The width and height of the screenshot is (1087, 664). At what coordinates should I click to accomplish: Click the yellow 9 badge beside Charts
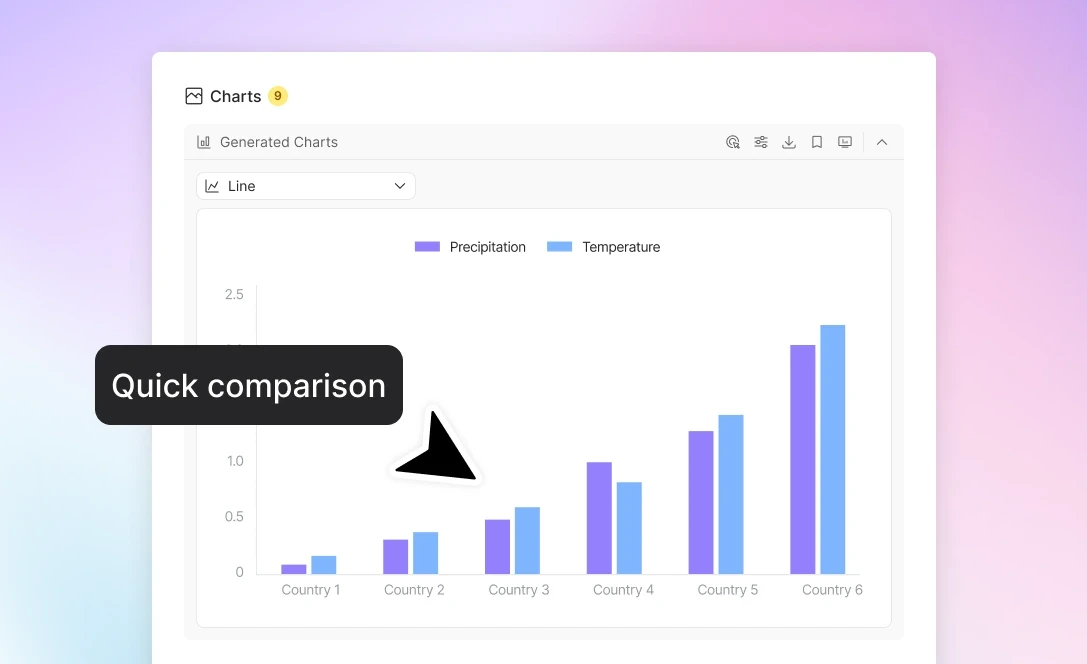coord(278,96)
